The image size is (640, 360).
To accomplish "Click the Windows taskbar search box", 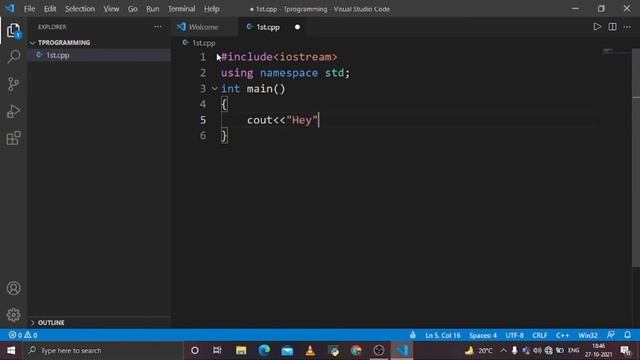I will pyautogui.click(x=102, y=350).
